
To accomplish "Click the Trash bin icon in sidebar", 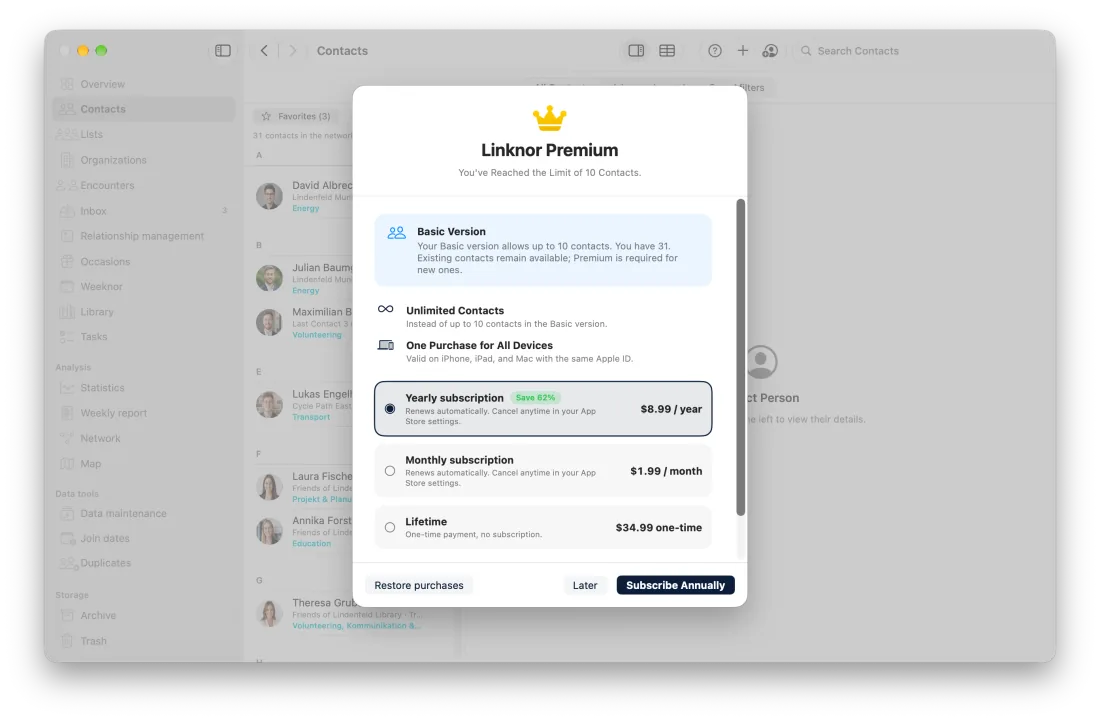I will coord(67,641).
